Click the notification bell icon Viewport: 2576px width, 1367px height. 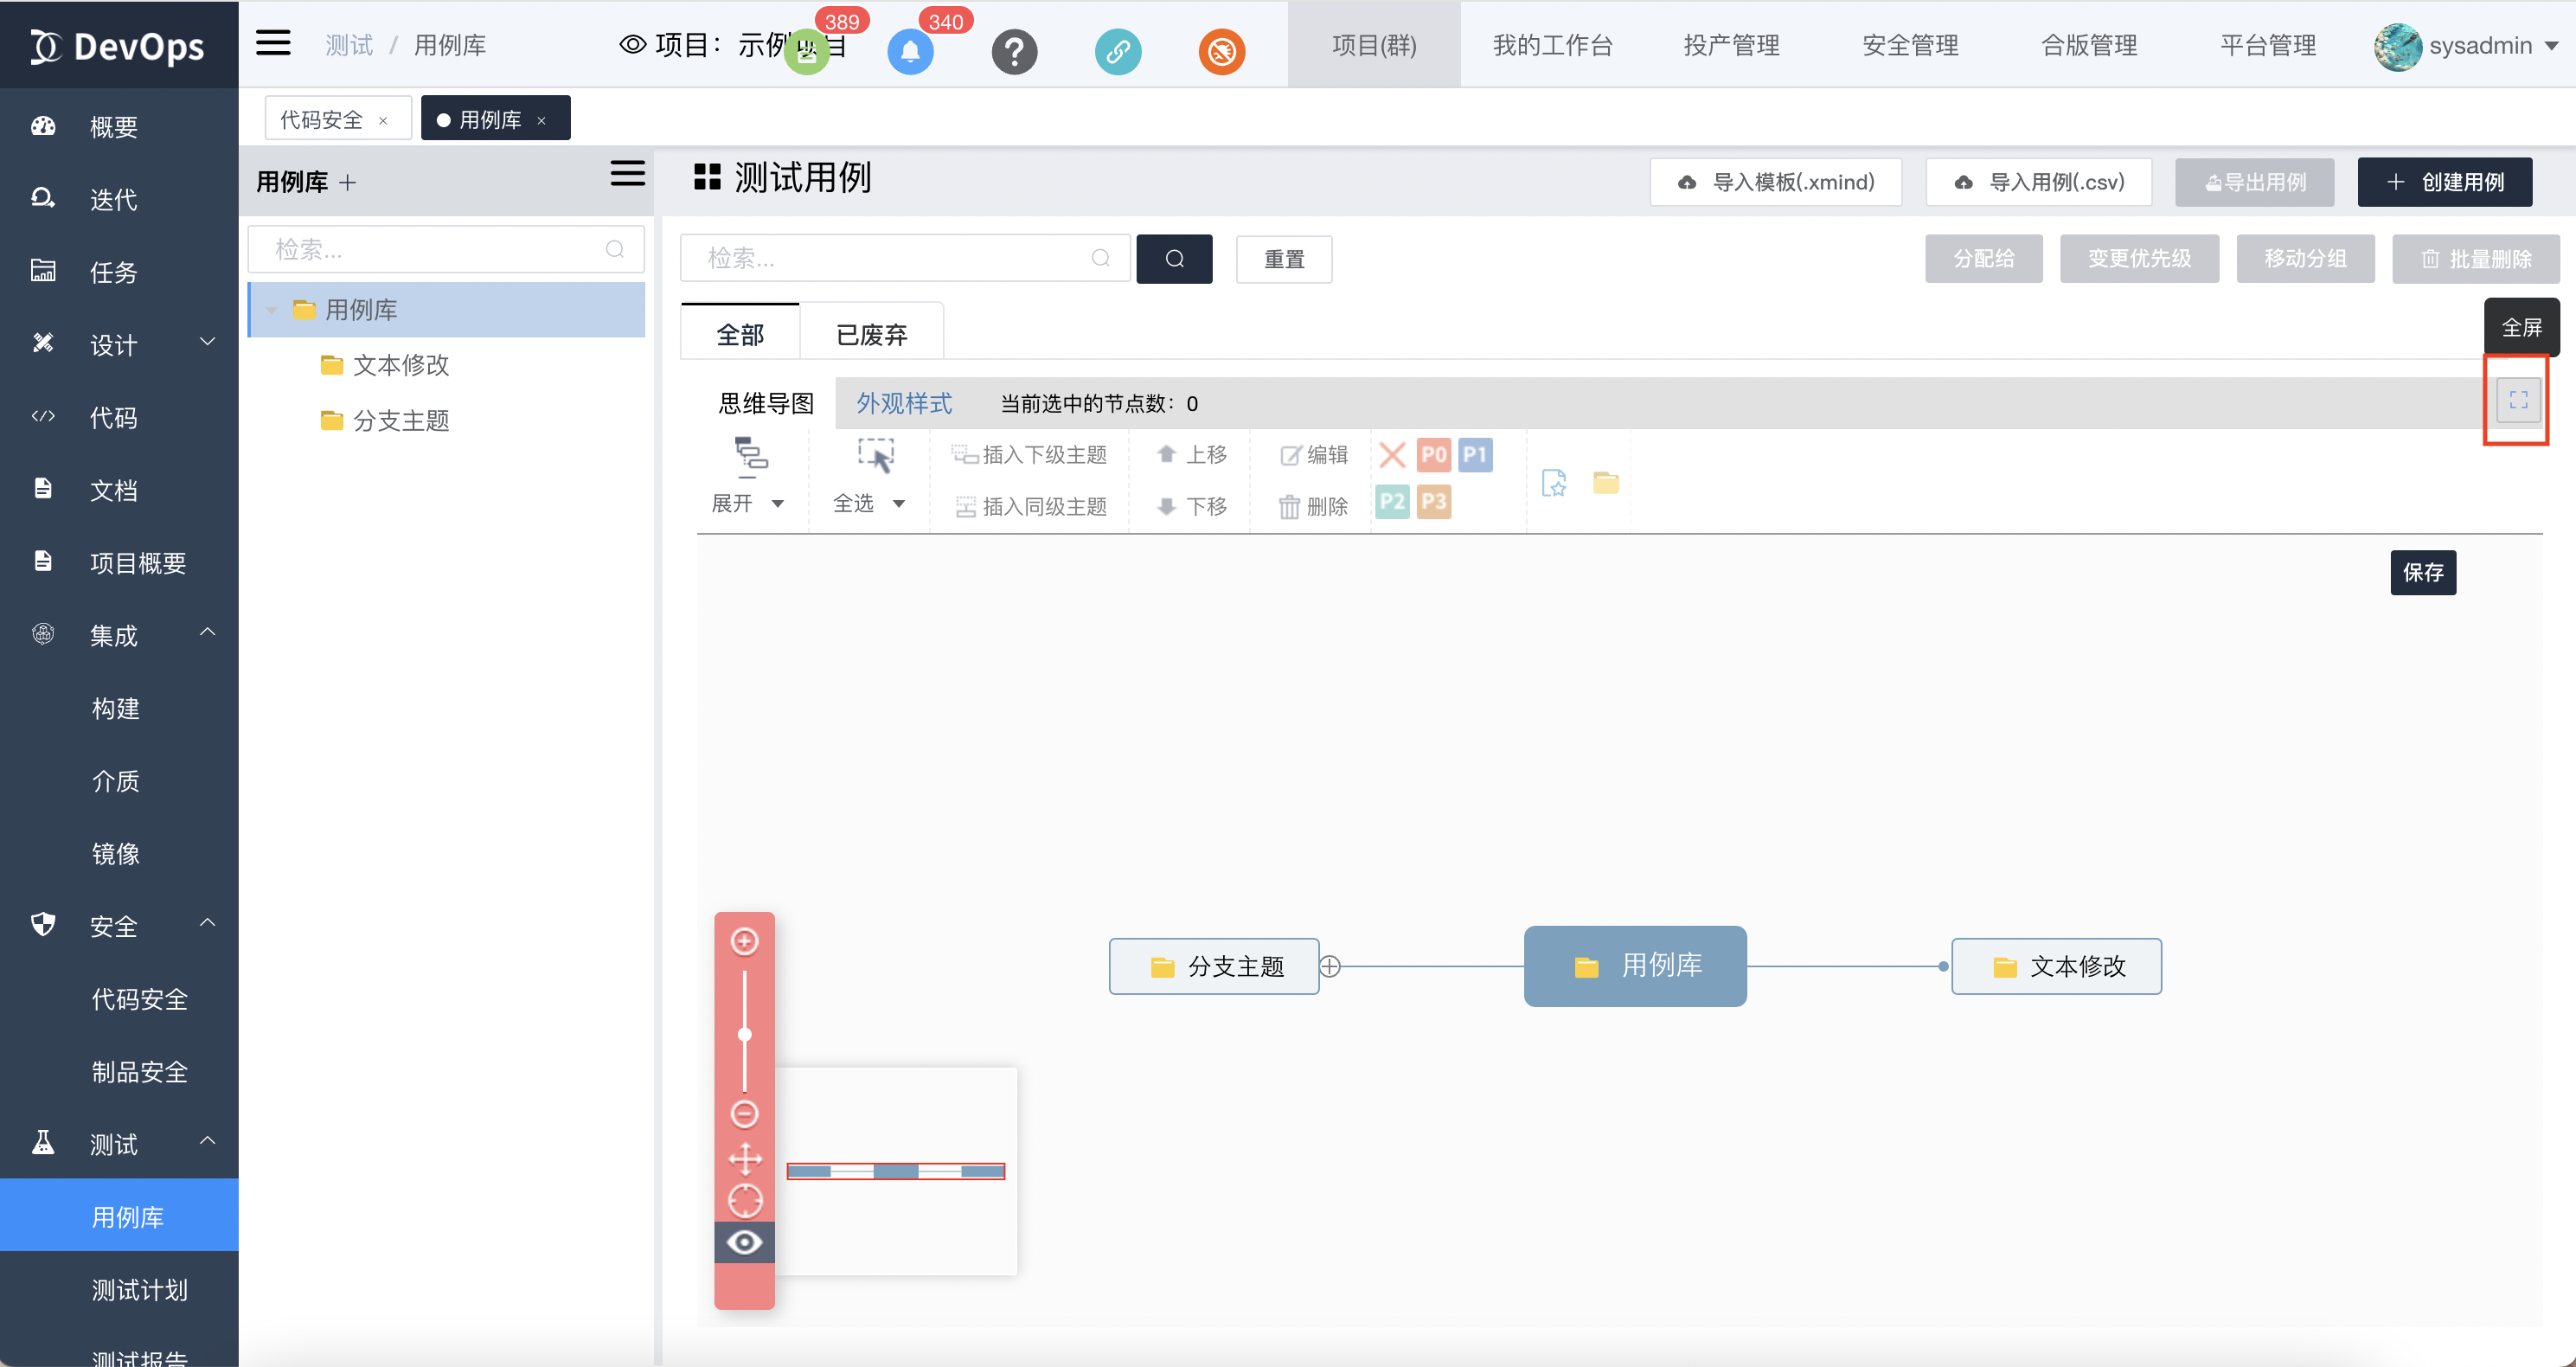tap(909, 51)
